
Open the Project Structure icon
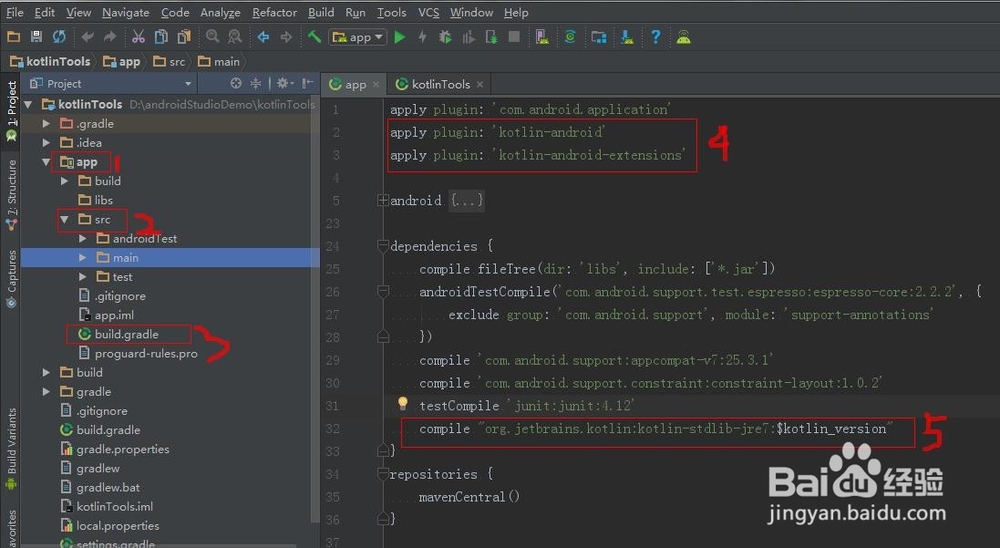tap(599, 37)
